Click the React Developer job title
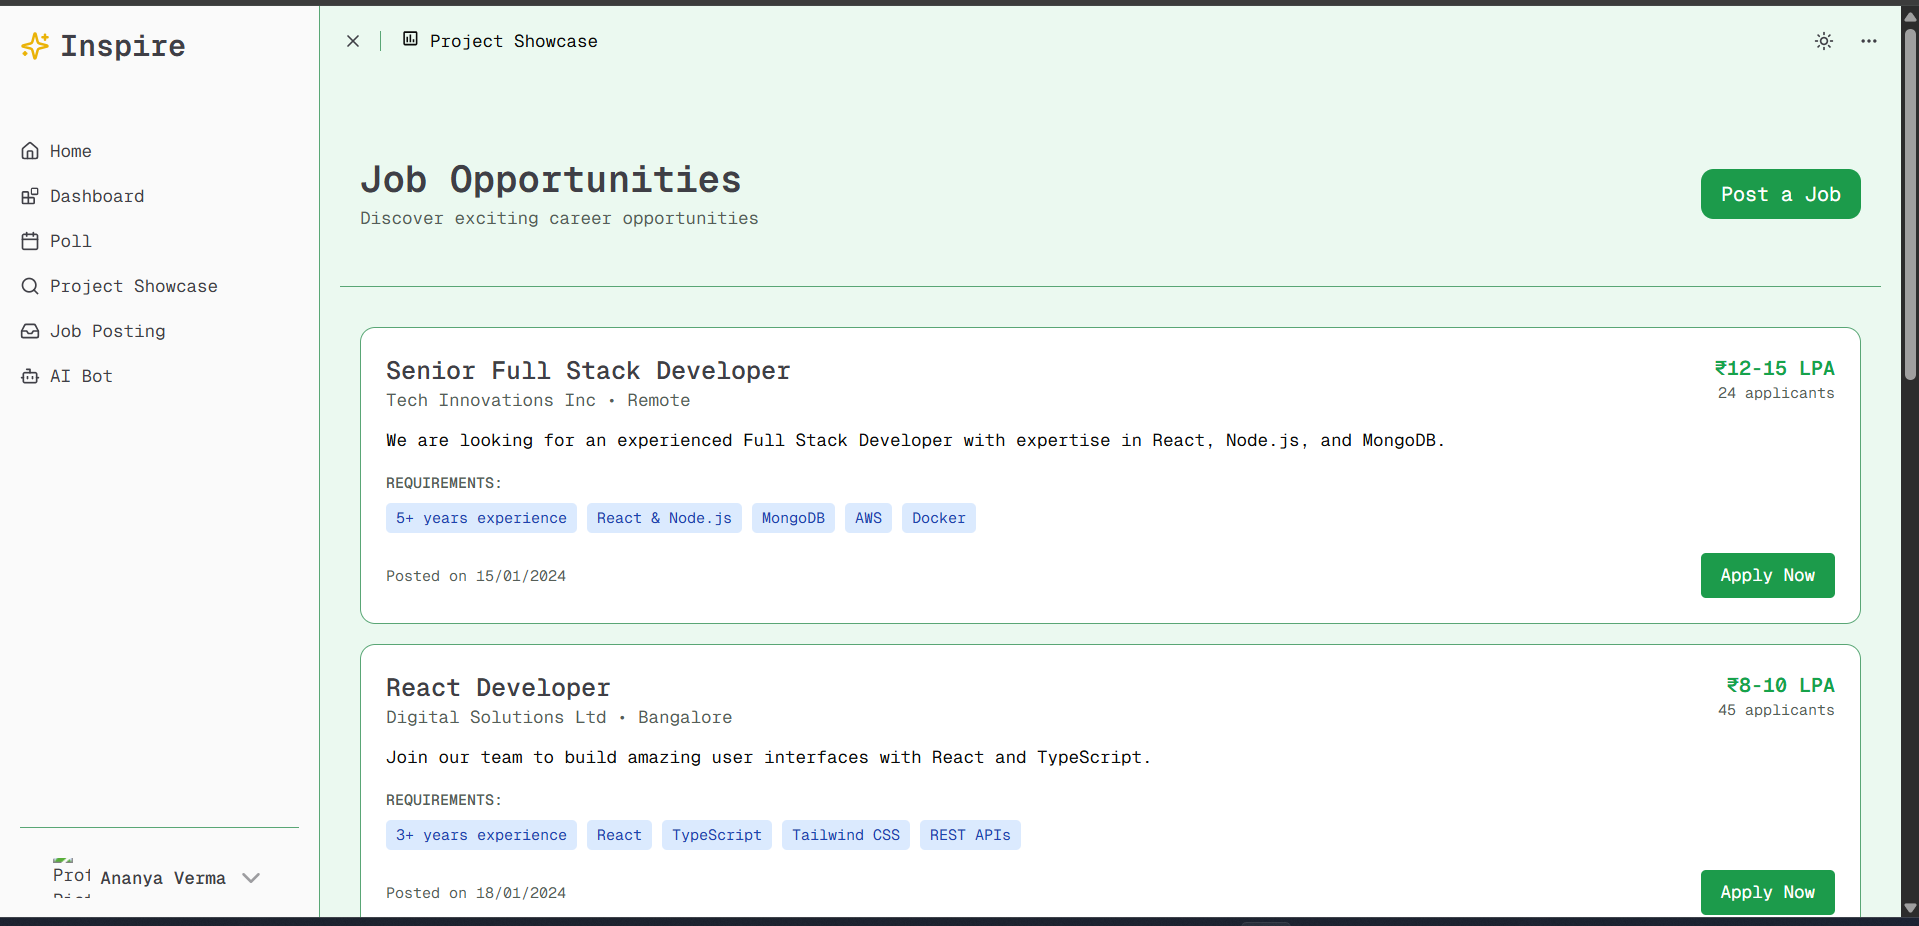Screen dimensions: 1919x926 (x=497, y=688)
